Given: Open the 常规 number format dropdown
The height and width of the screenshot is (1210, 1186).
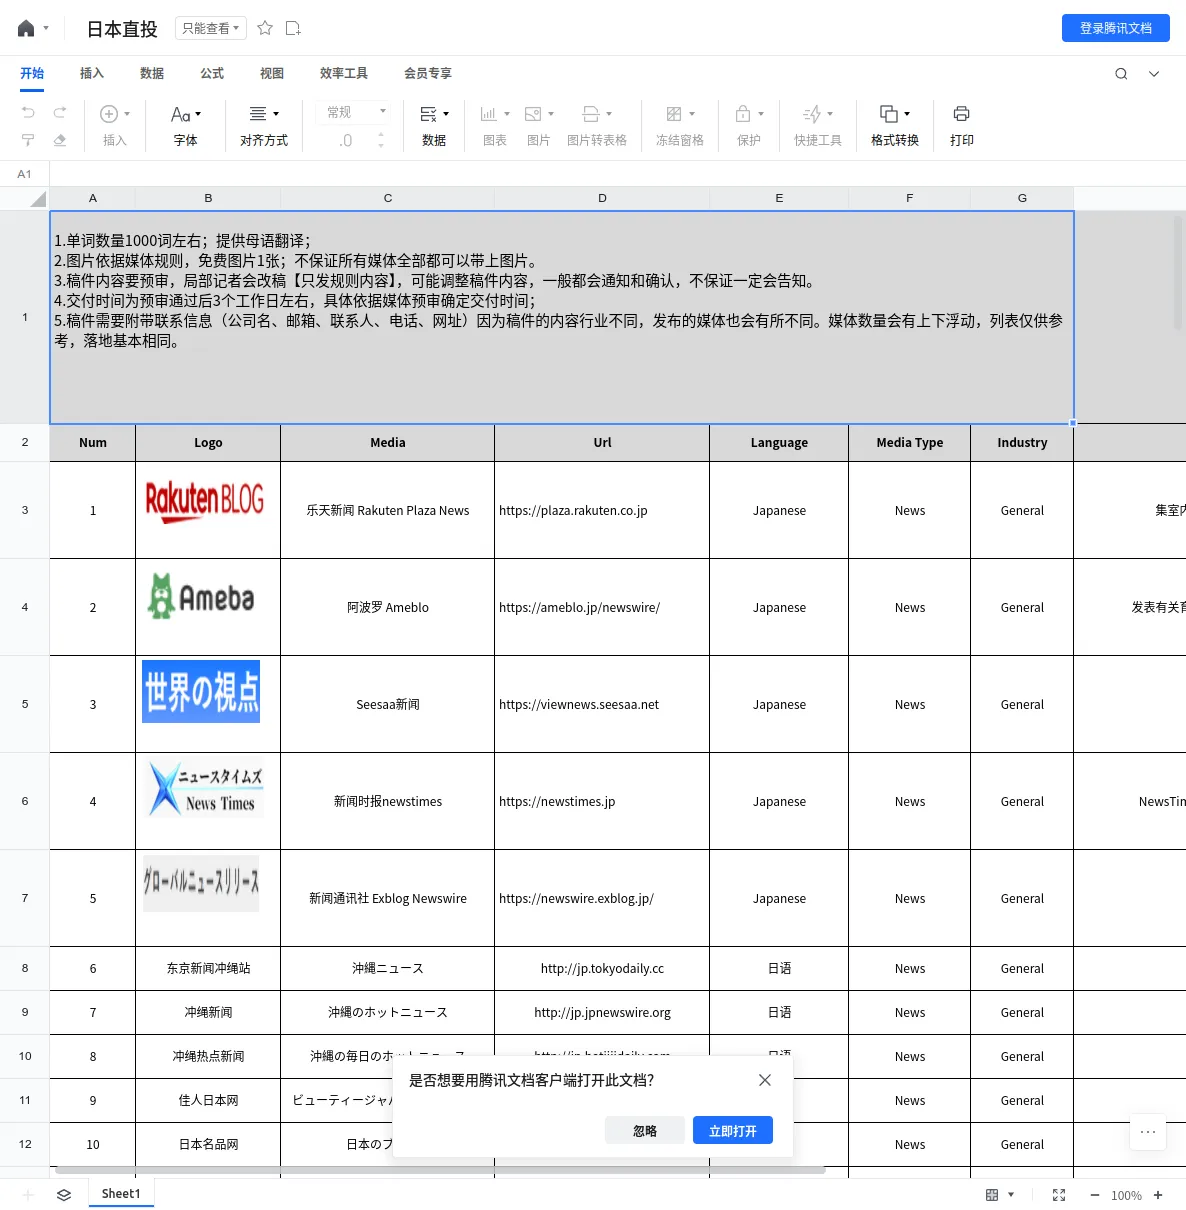Looking at the screenshot, I should pyautogui.click(x=356, y=112).
